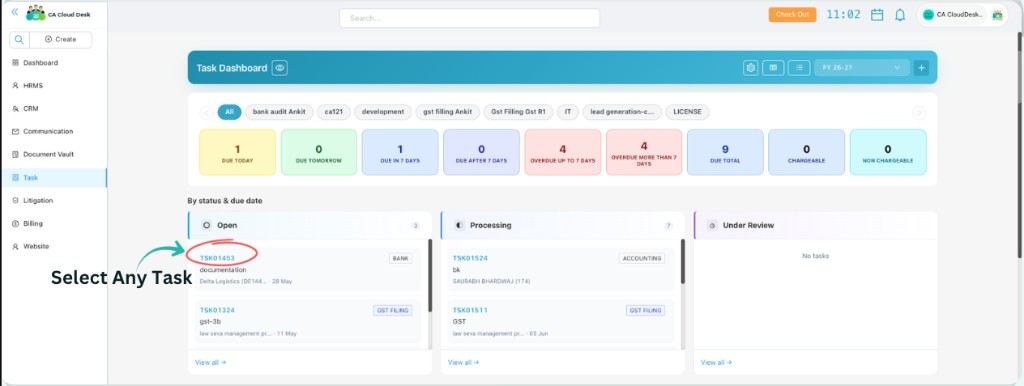Toggle the Task Dashboard eye visibility icon

[280, 68]
